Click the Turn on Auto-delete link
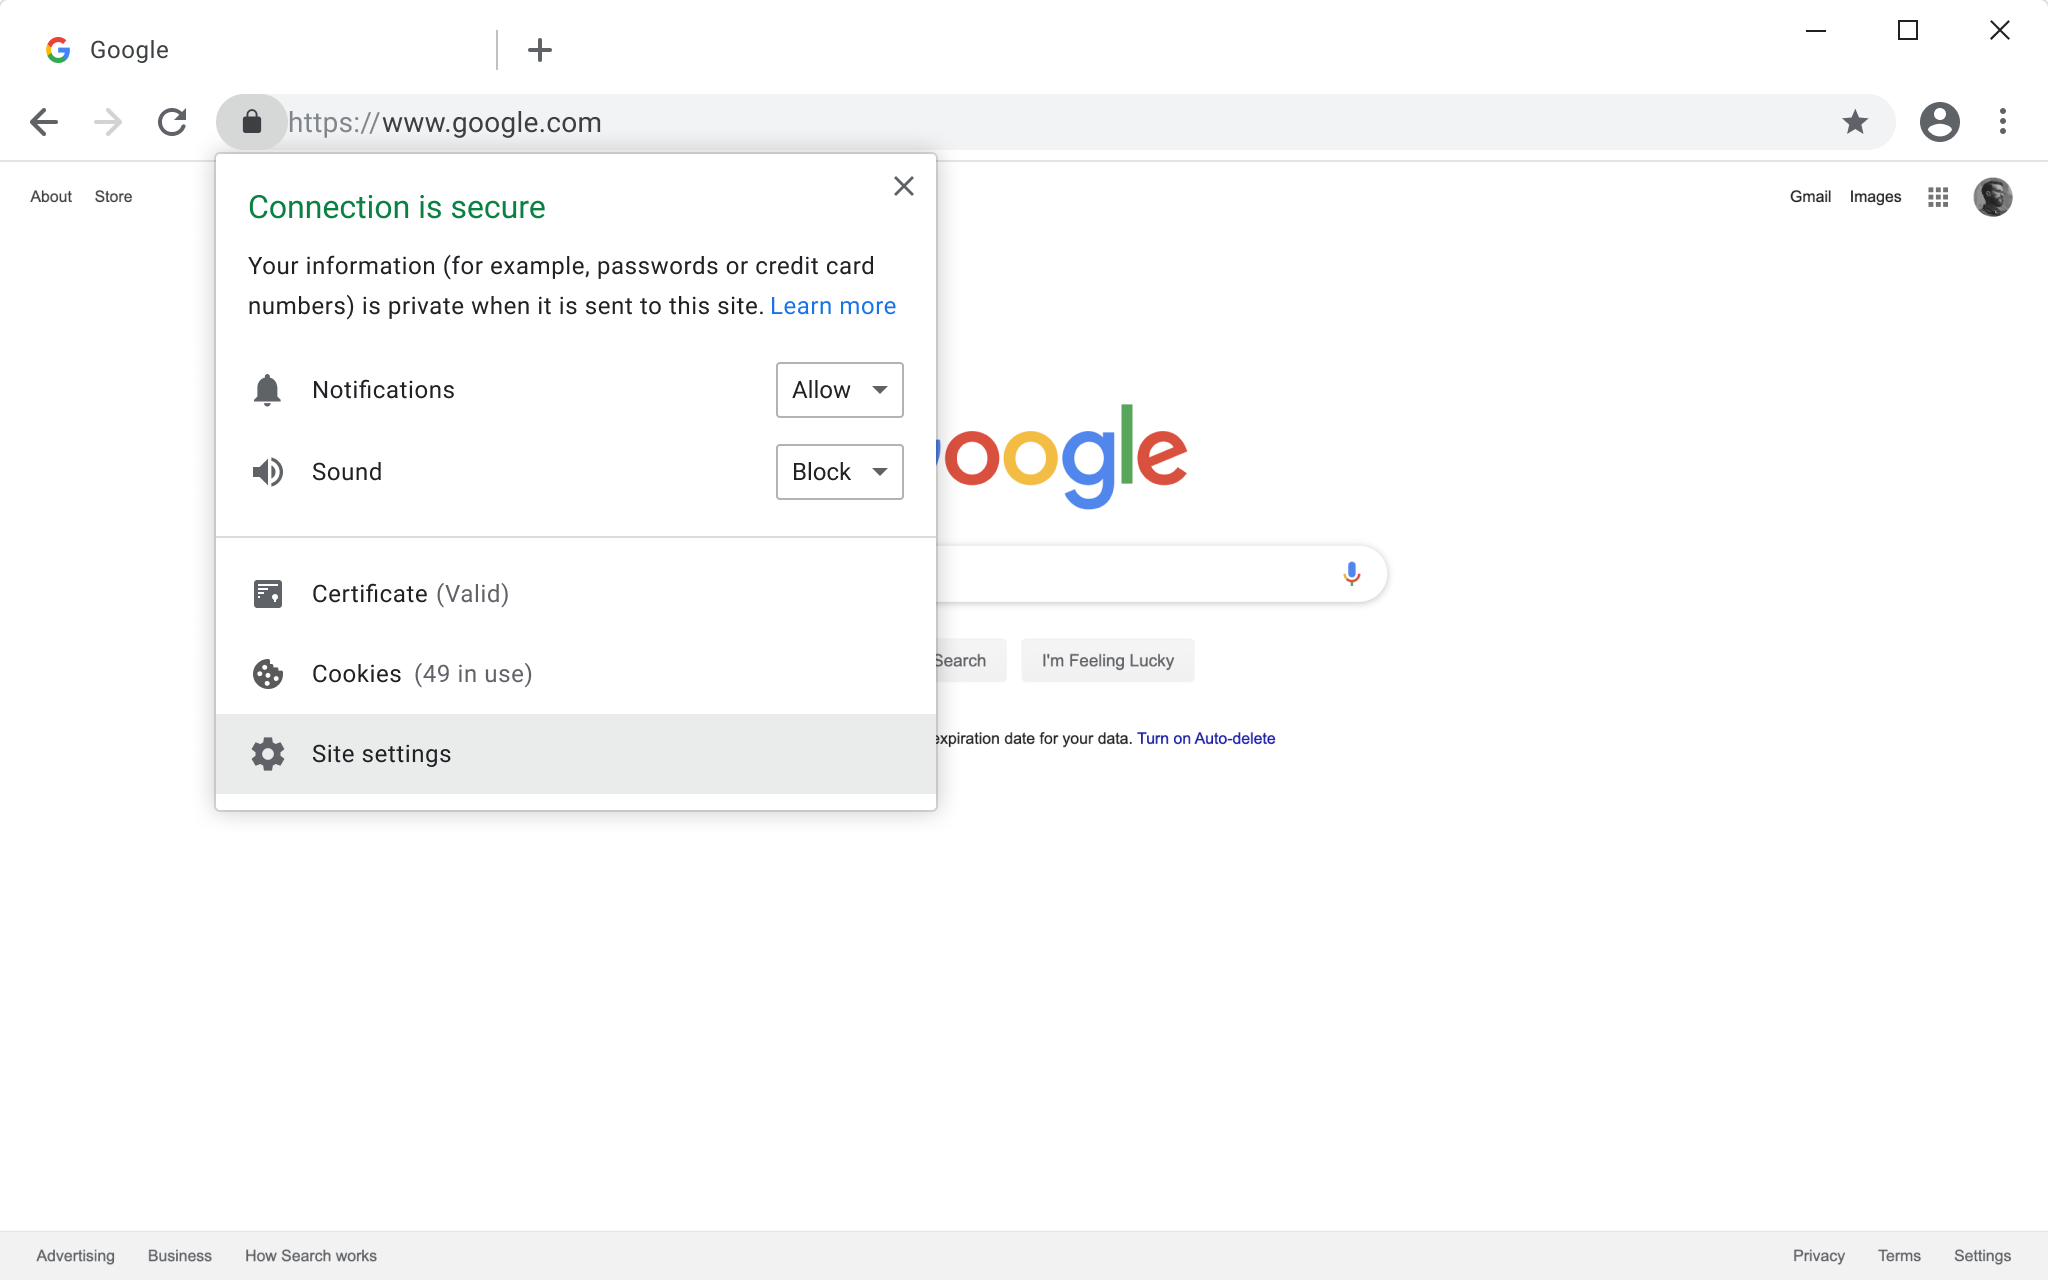Image resolution: width=2048 pixels, height=1280 pixels. 1206,737
